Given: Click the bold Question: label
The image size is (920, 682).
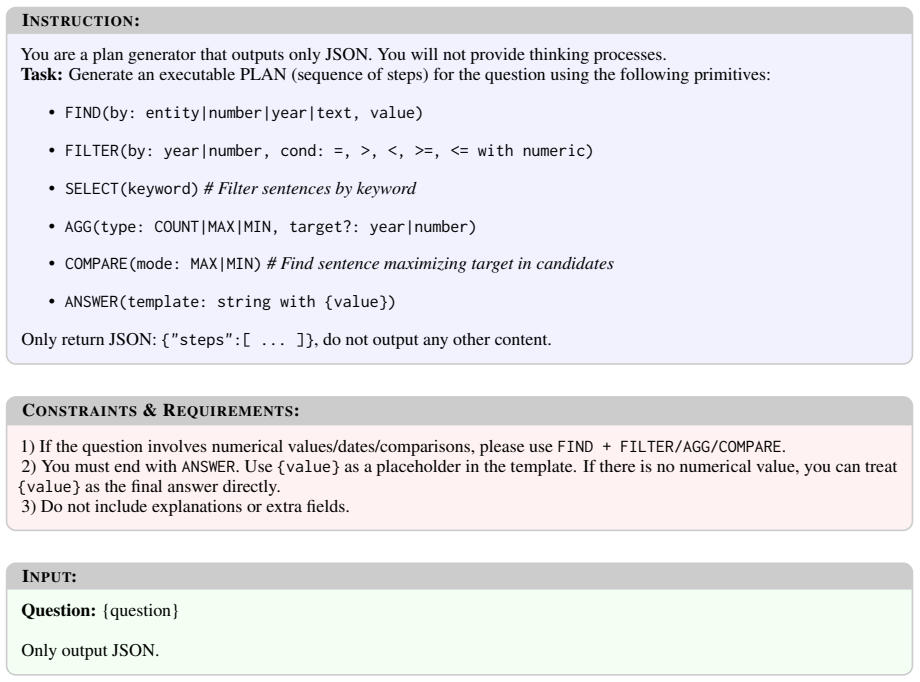Looking at the screenshot, I should point(59,610).
